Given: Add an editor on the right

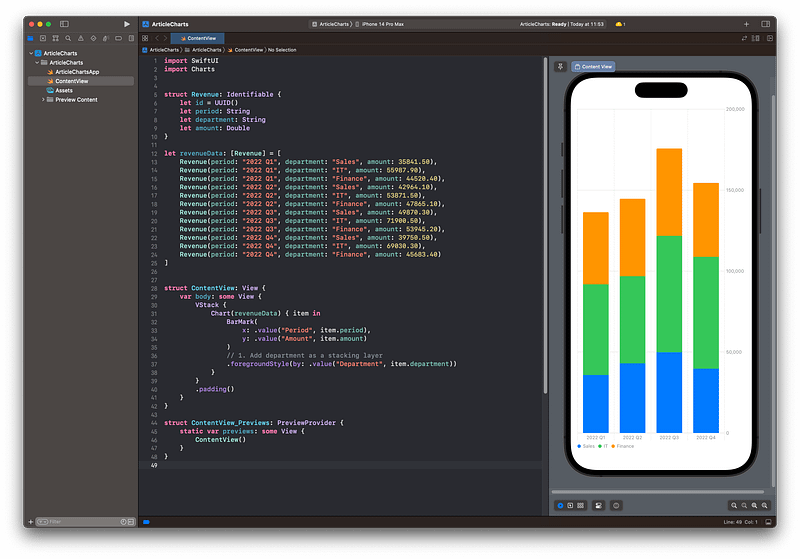Looking at the screenshot, I should (769, 38).
